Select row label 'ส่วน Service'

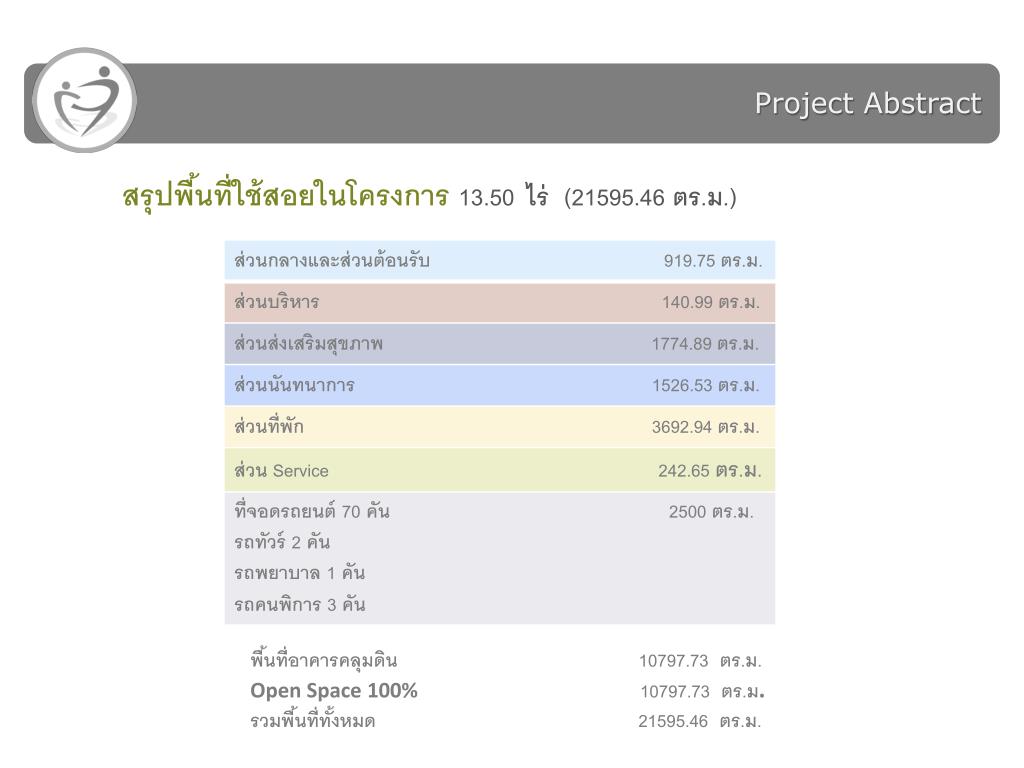click(x=281, y=471)
